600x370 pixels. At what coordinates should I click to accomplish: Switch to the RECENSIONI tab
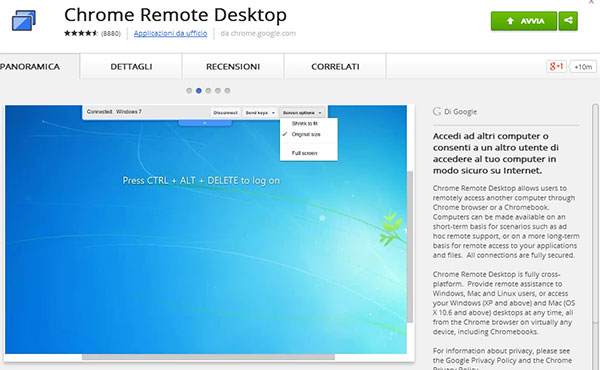[233, 67]
